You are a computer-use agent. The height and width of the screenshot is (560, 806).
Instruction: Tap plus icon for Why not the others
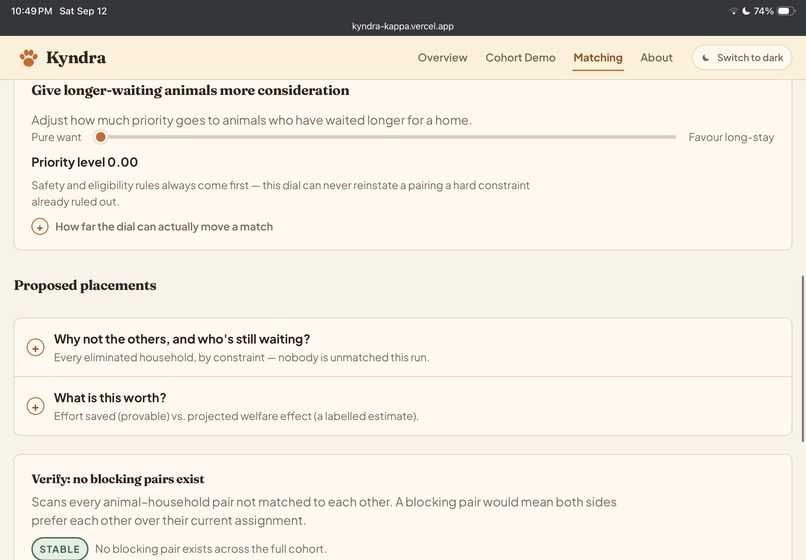pos(35,348)
